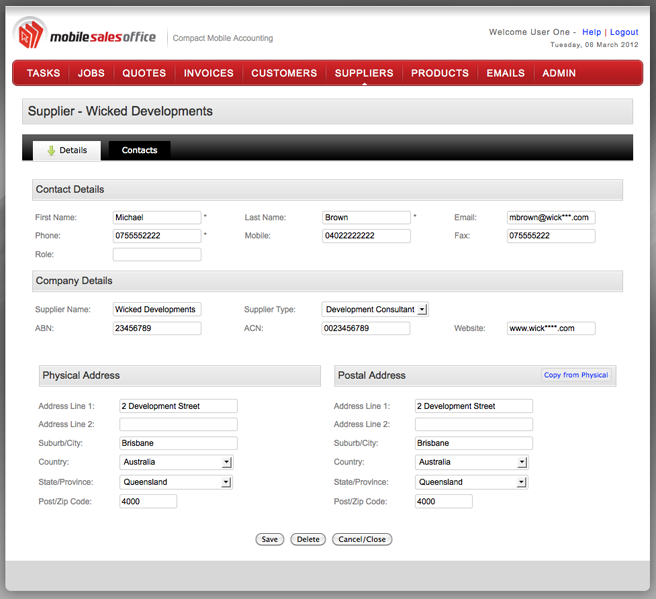Screen dimensions: 656x599
Task: Click the empty Role field
Action: 157,254
